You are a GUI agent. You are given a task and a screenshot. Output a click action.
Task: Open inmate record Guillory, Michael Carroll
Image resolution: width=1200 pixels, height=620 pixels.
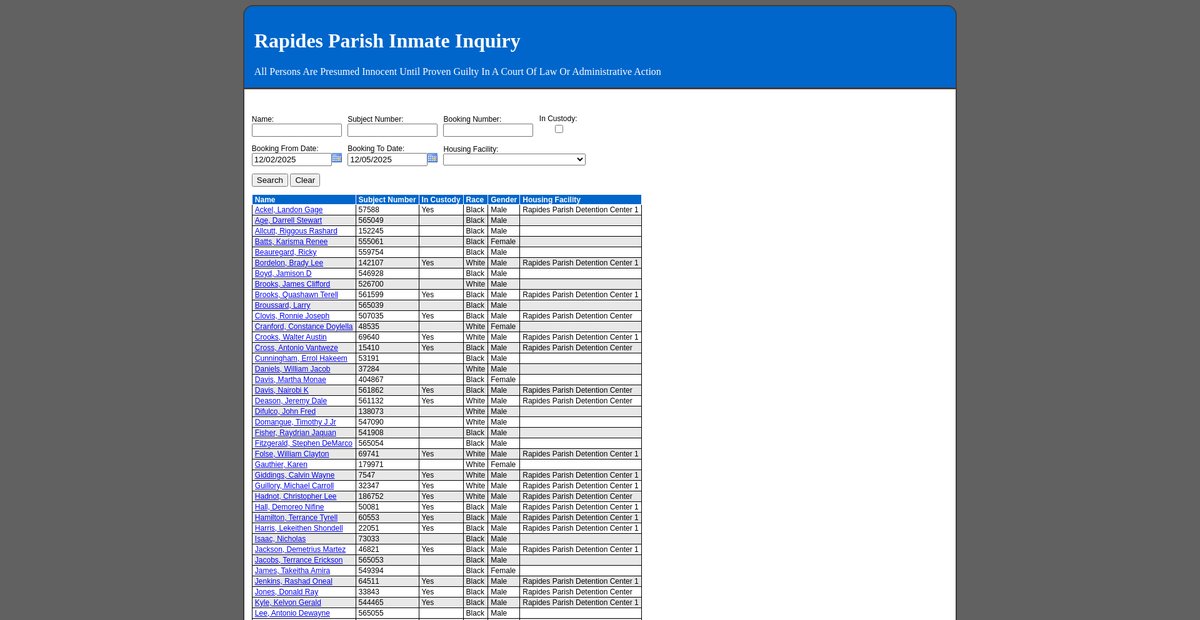pos(295,486)
